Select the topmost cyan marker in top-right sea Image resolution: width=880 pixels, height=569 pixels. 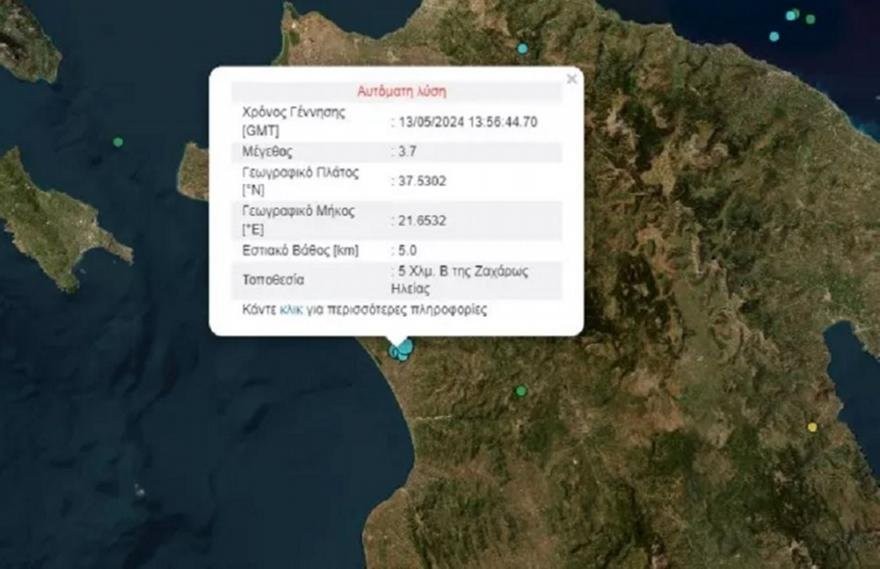click(791, 15)
